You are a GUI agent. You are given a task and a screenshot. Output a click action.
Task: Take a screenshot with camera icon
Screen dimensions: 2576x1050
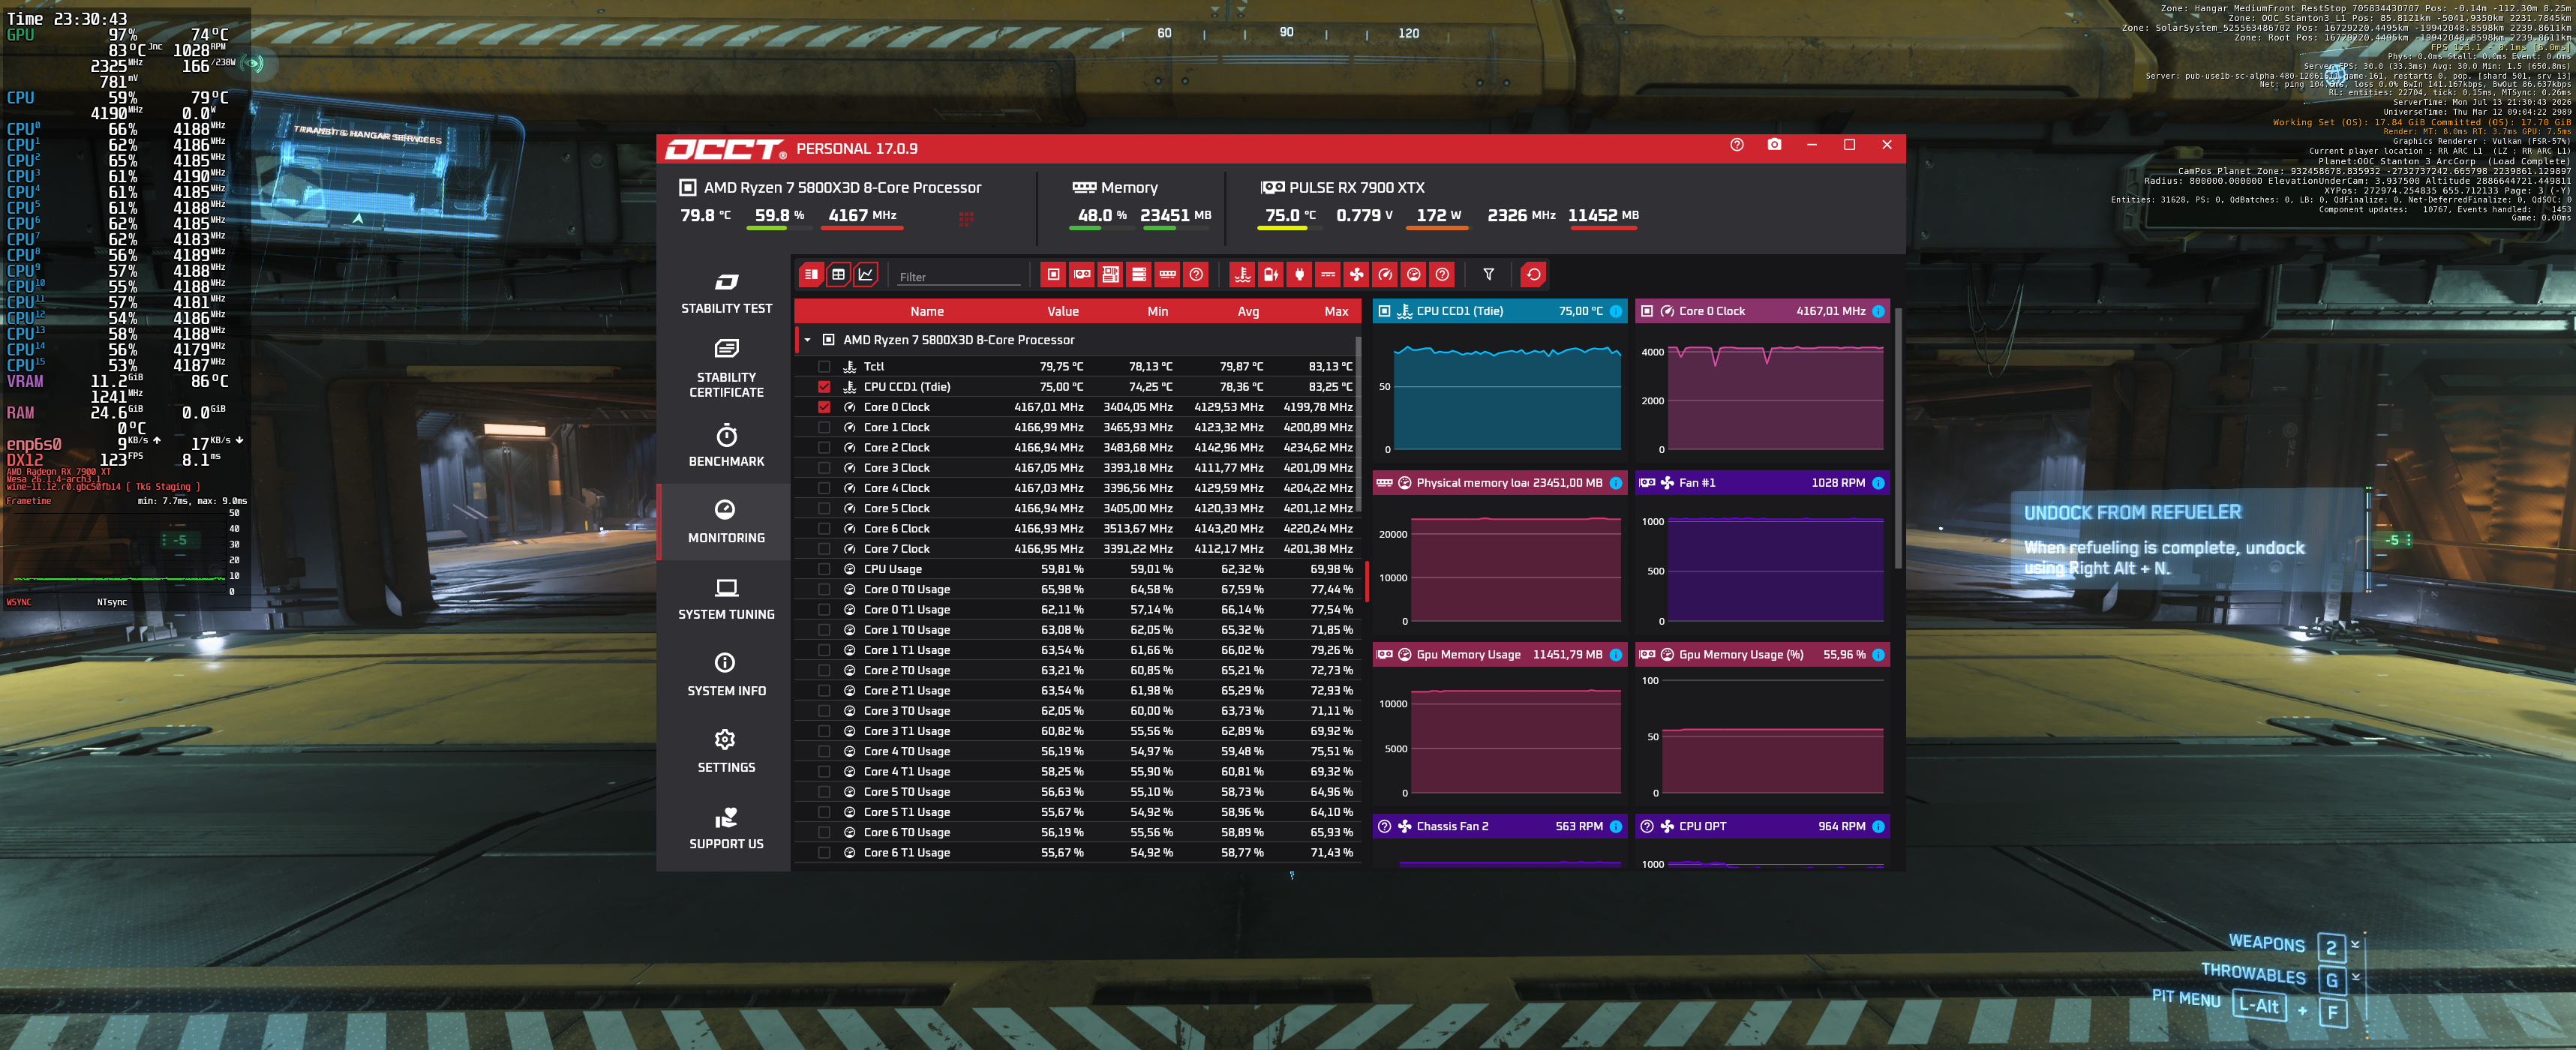coord(1774,145)
